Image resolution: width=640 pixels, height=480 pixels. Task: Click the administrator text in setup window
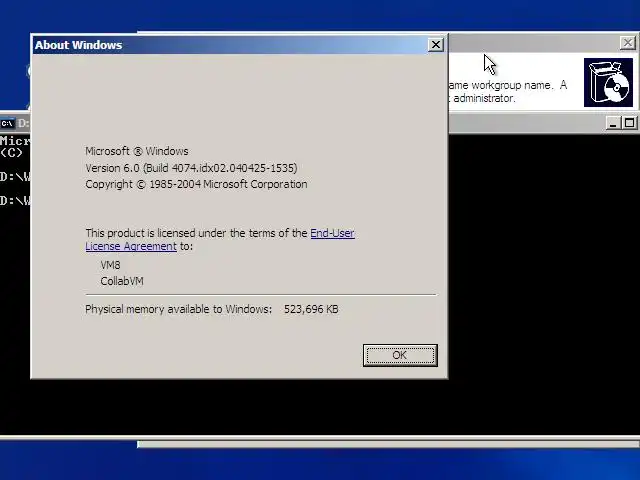click(x=484, y=98)
